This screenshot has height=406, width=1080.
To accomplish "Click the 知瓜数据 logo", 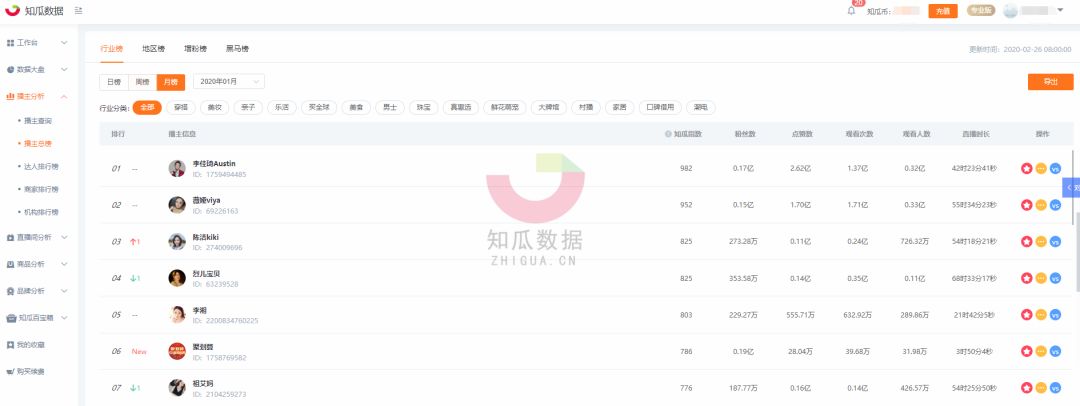I will click(x=34, y=10).
